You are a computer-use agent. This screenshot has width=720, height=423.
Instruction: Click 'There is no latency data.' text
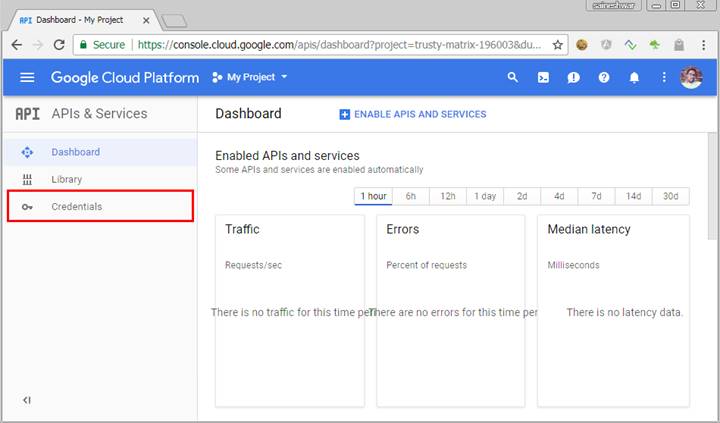coord(624,313)
